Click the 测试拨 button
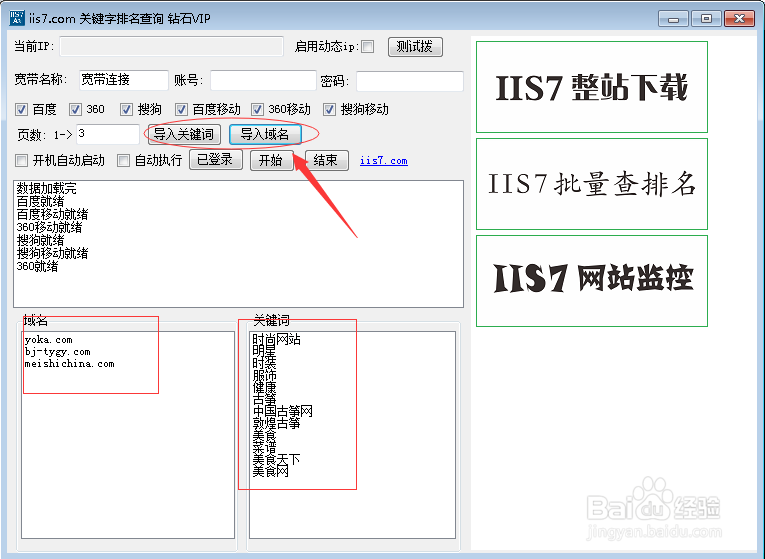 click(415, 47)
